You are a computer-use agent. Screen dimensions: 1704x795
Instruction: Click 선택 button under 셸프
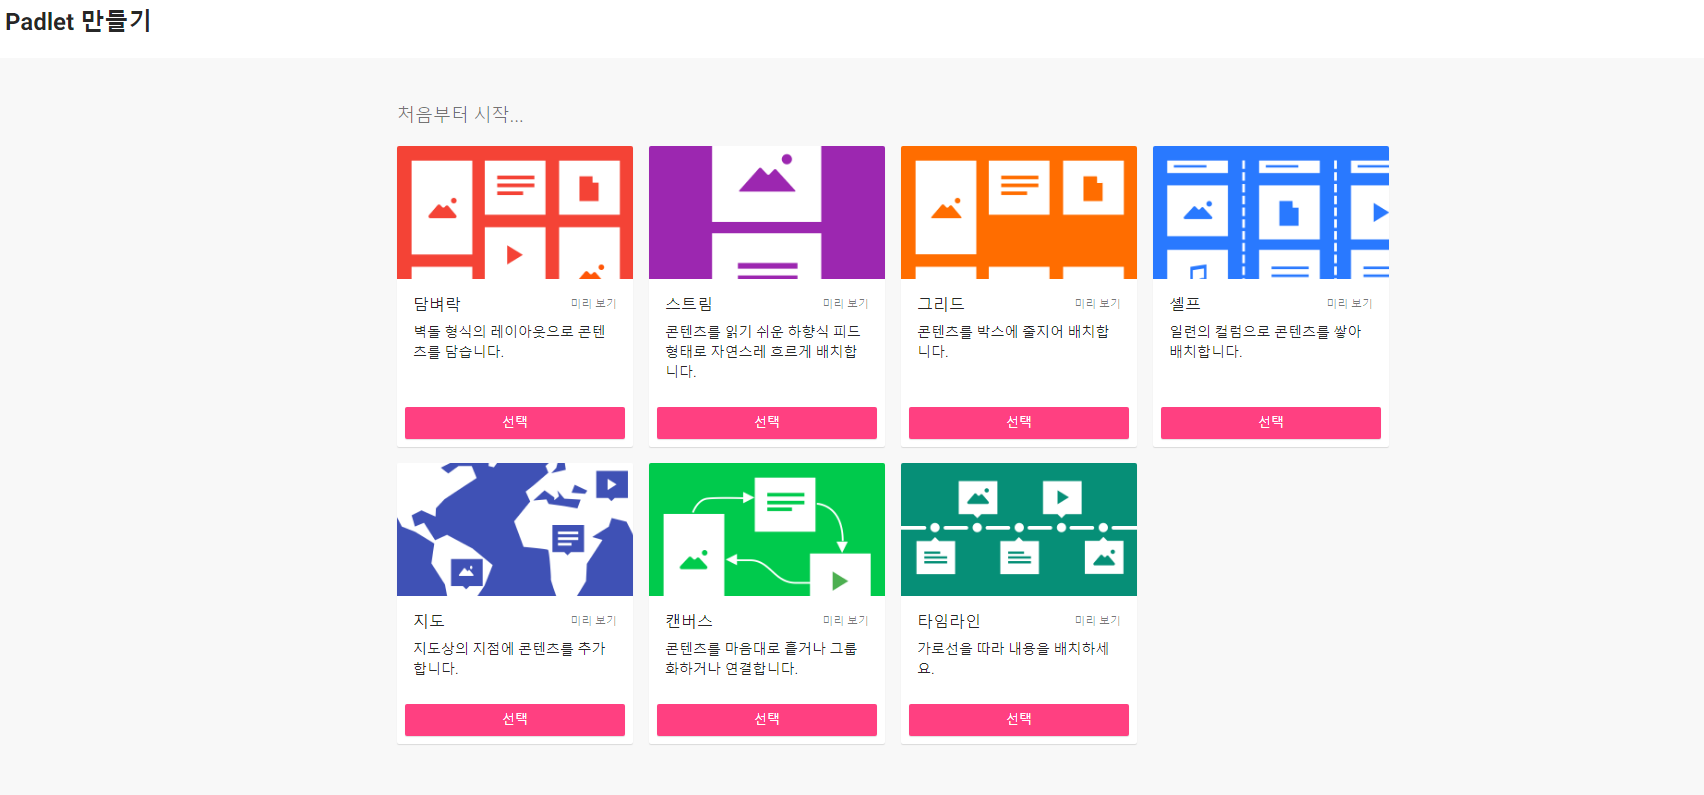(1271, 422)
